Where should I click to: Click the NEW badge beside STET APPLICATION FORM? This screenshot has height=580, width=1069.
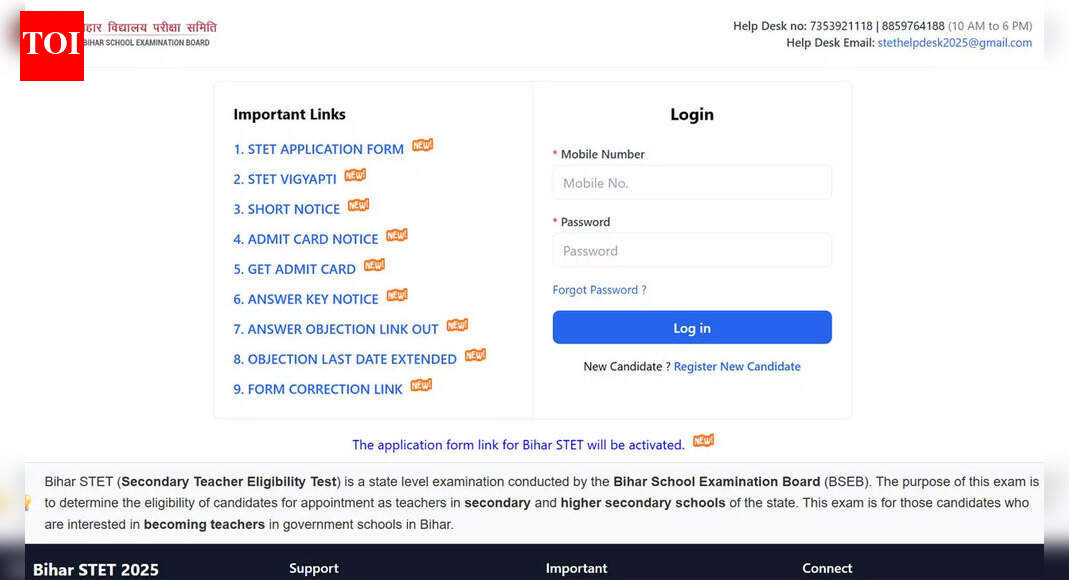pos(422,145)
